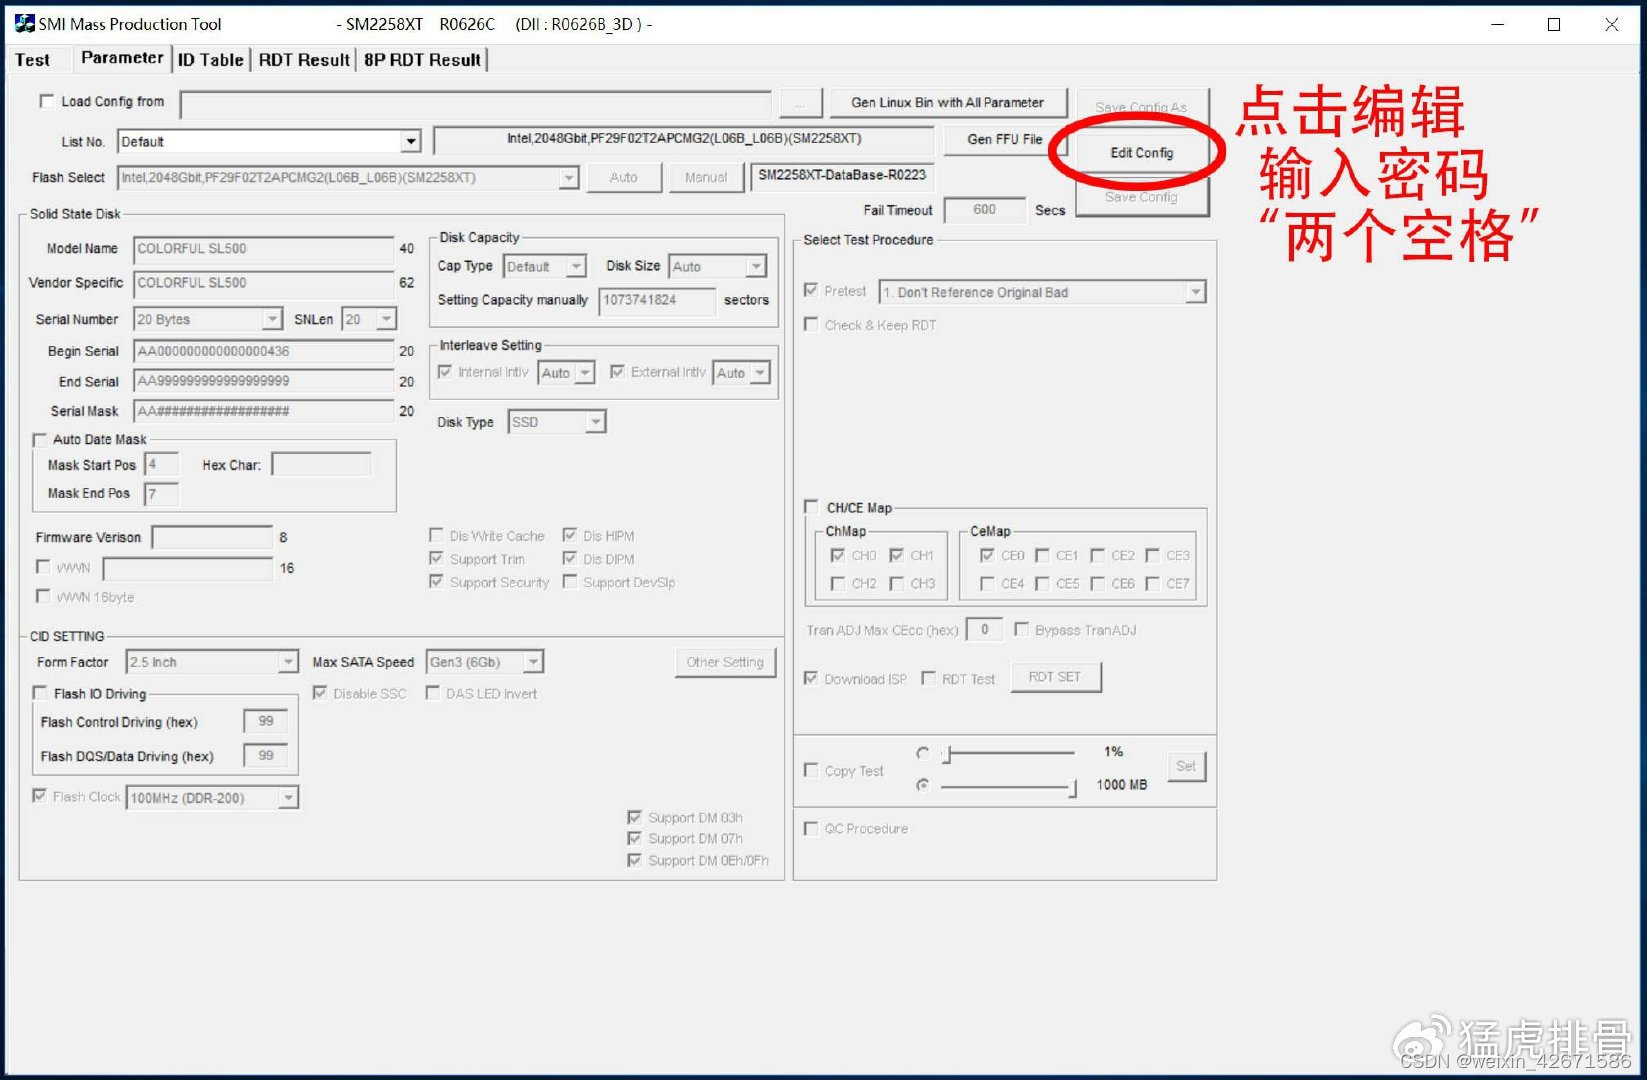Screen dimensions: 1647x1080
Task: Toggle the Dis DIPM checkbox
Action: [x=569, y=558]
